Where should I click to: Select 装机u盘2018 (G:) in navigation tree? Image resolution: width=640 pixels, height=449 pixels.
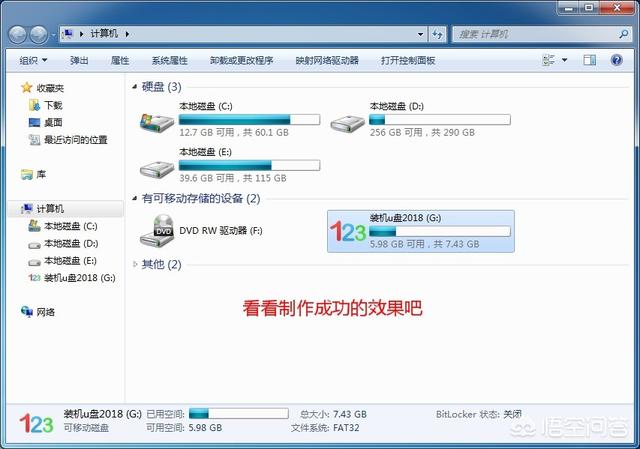72,278
